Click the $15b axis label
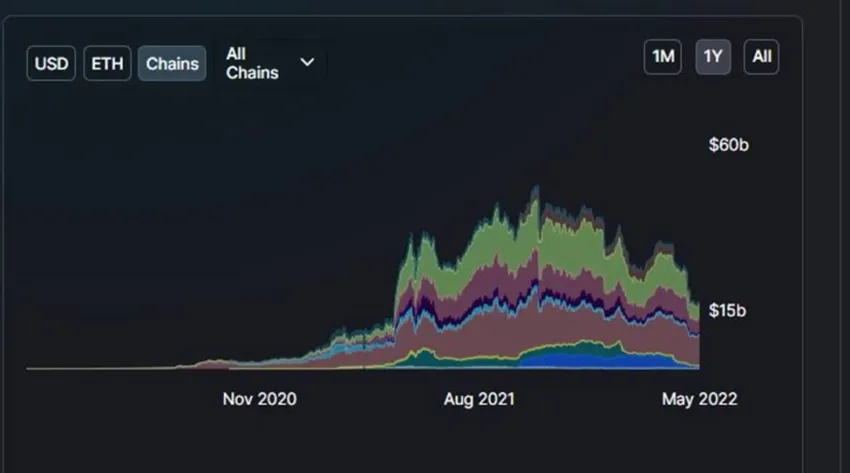 point(727,310)
